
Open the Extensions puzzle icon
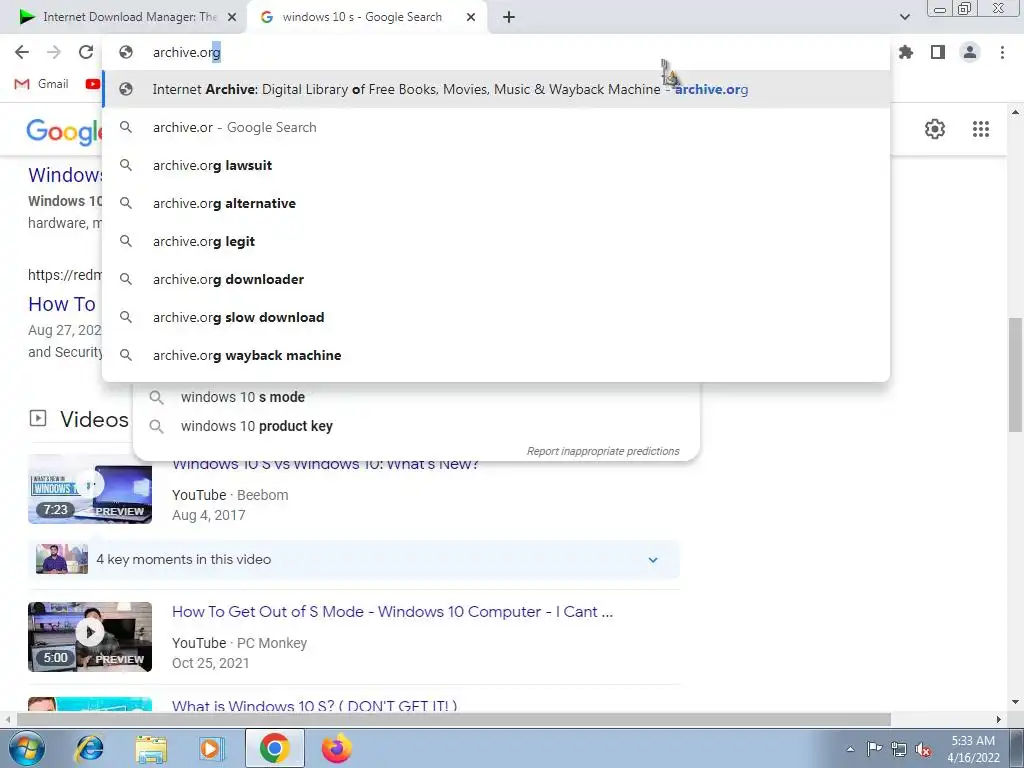[x=906, y=52]
